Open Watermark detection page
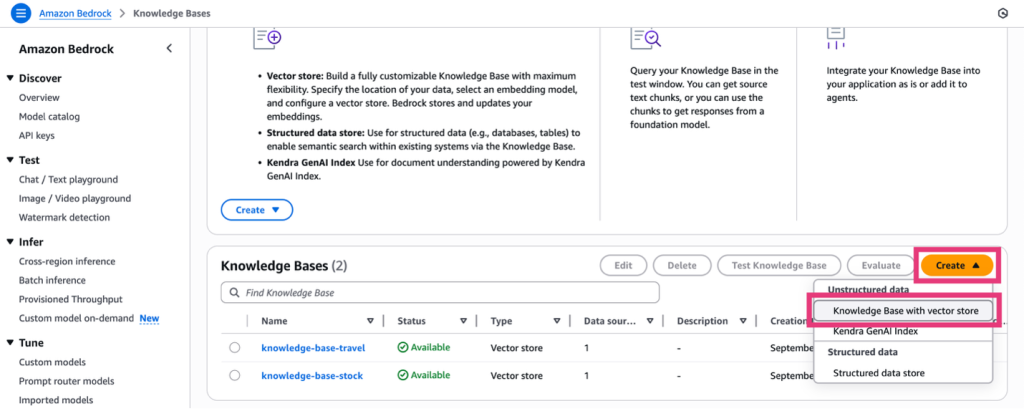Image resolution: width=1024 pixels, height=411 pixels. [x=65, y=217]
